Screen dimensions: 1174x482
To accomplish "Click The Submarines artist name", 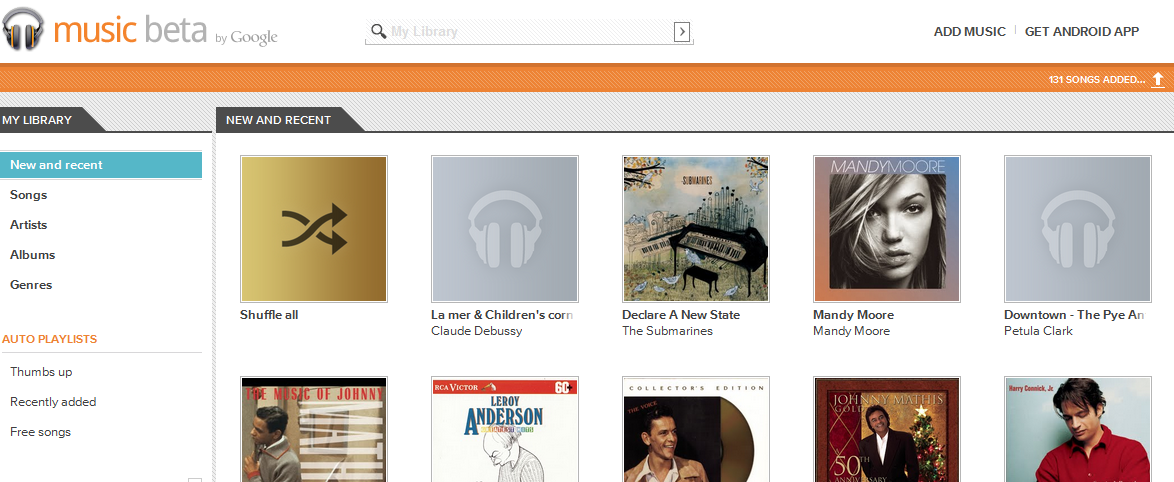I will coord(667,331).
